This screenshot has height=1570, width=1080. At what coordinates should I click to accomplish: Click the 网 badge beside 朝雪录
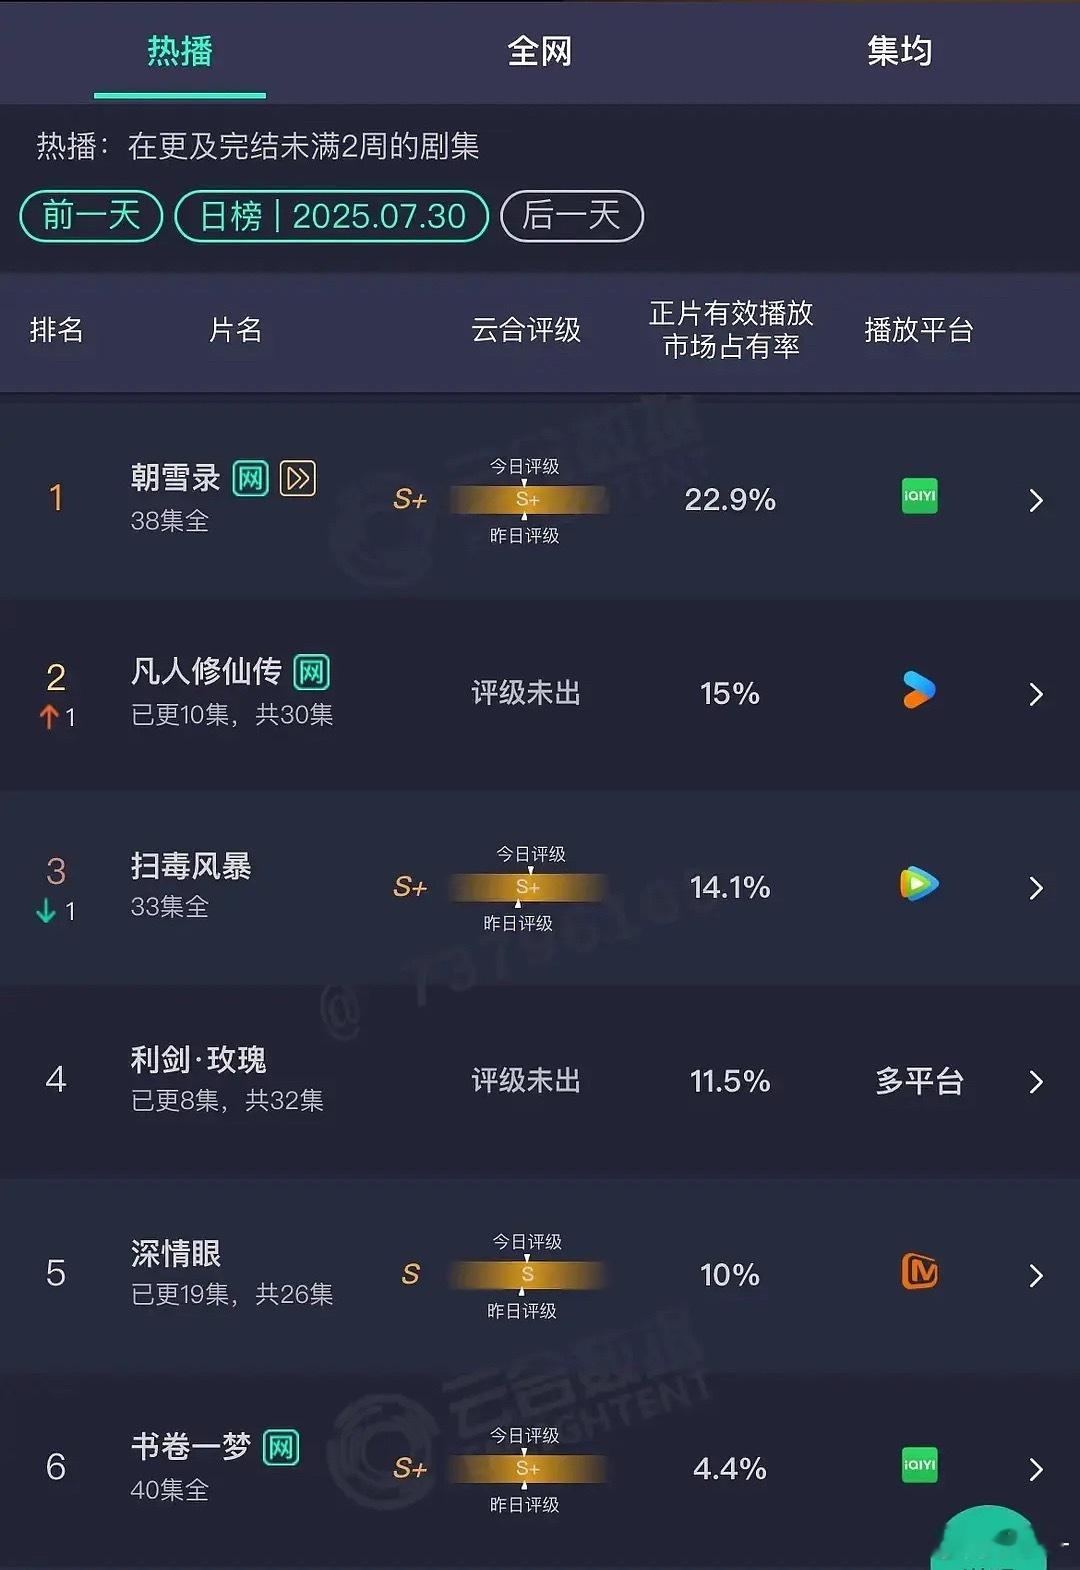pyautogui.click(x=251, y=478)
